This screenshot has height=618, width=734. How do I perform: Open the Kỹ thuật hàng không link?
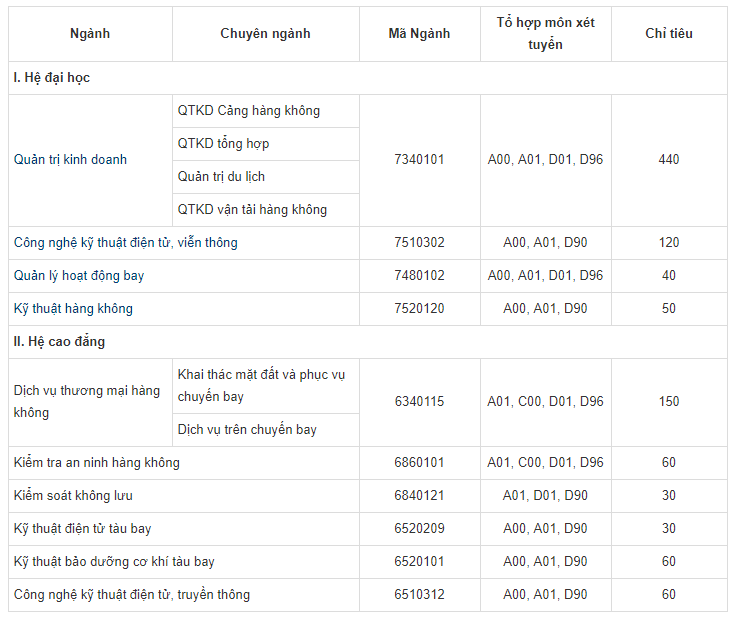(73, 309)
